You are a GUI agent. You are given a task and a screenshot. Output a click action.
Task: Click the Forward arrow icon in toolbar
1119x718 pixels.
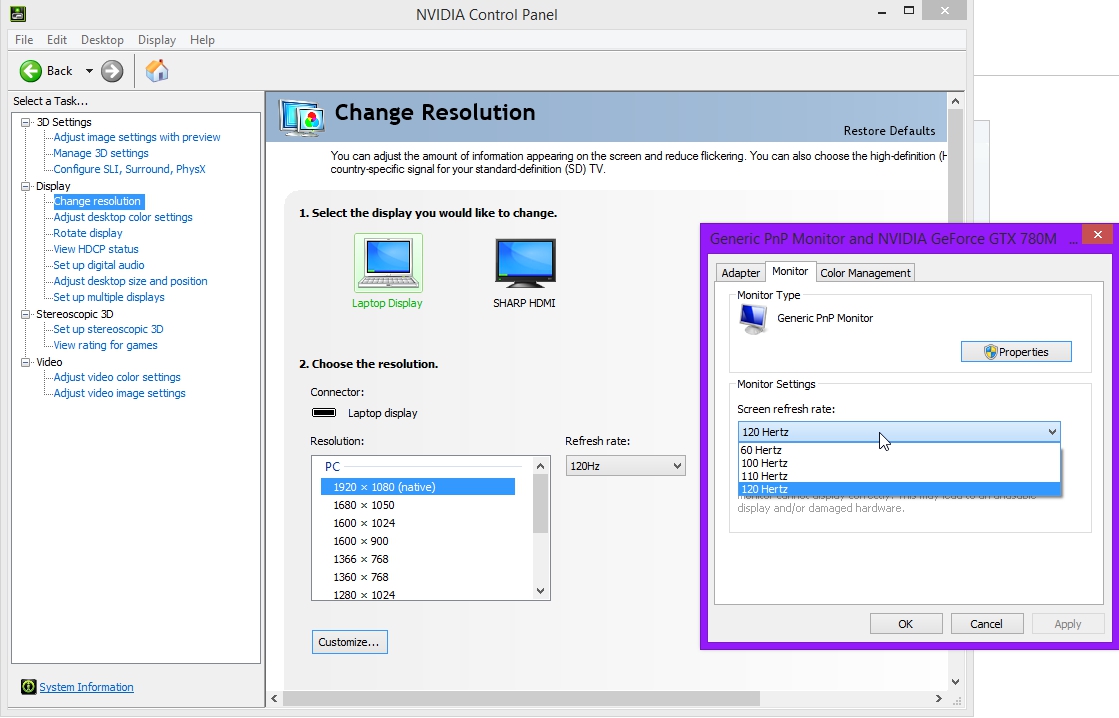click(112, 70)
